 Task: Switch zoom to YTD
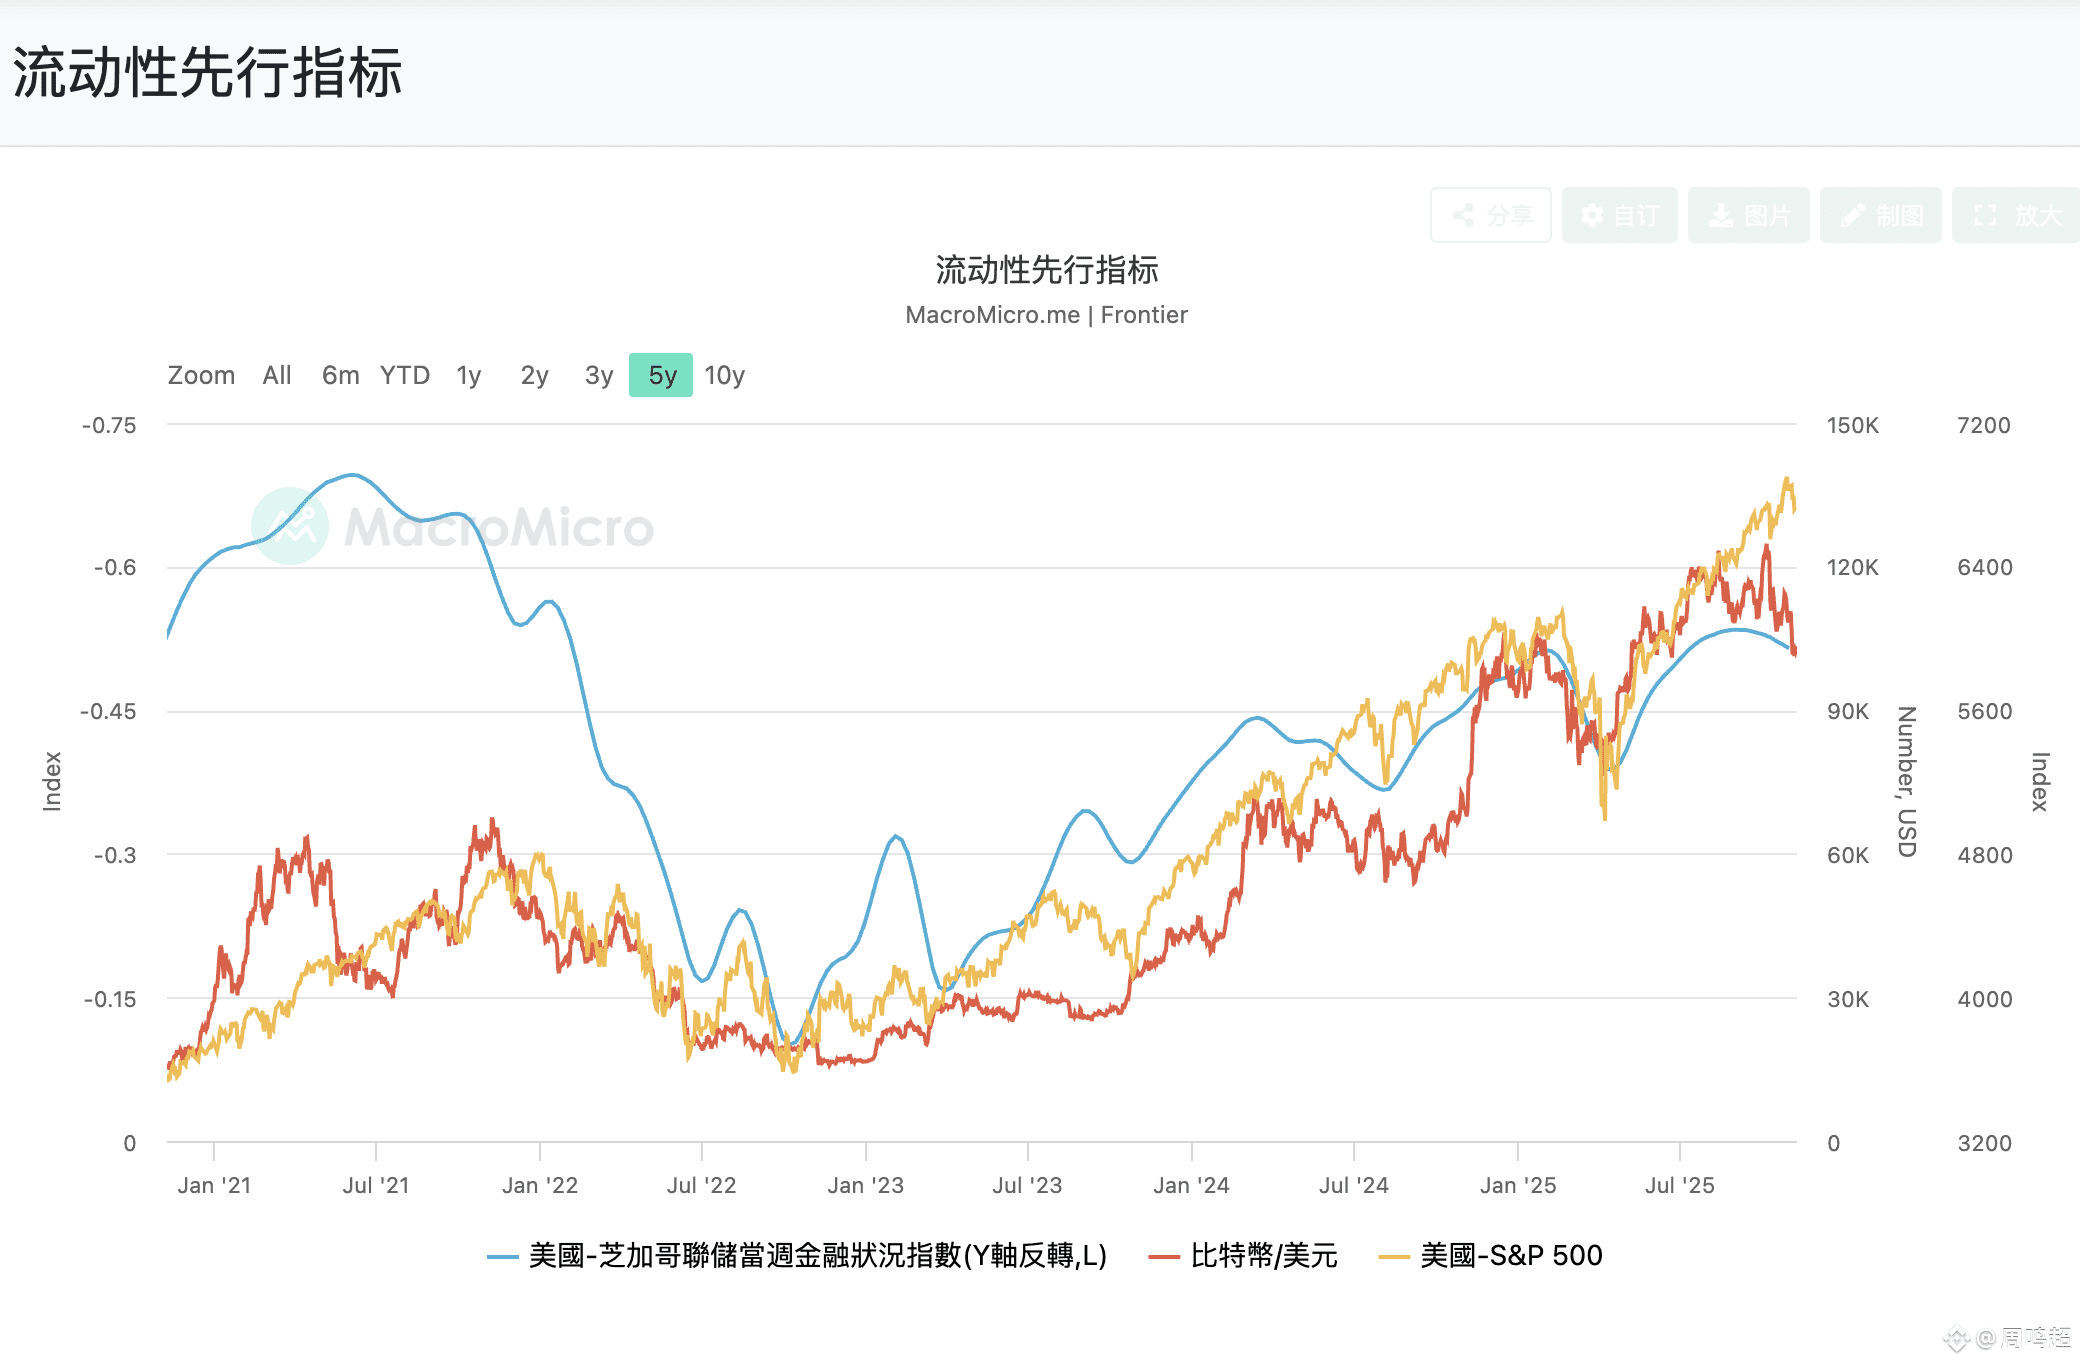[x=404, y=375]
